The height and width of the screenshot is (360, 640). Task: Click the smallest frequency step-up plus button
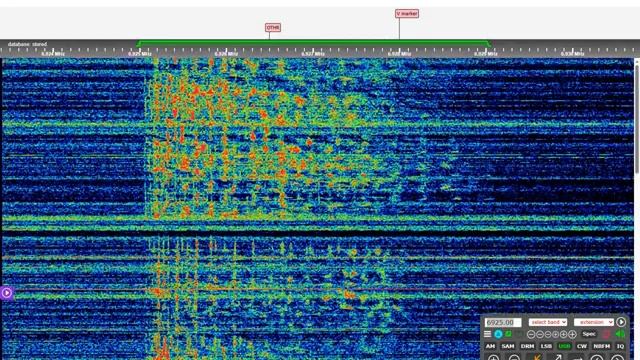[556, 334]
